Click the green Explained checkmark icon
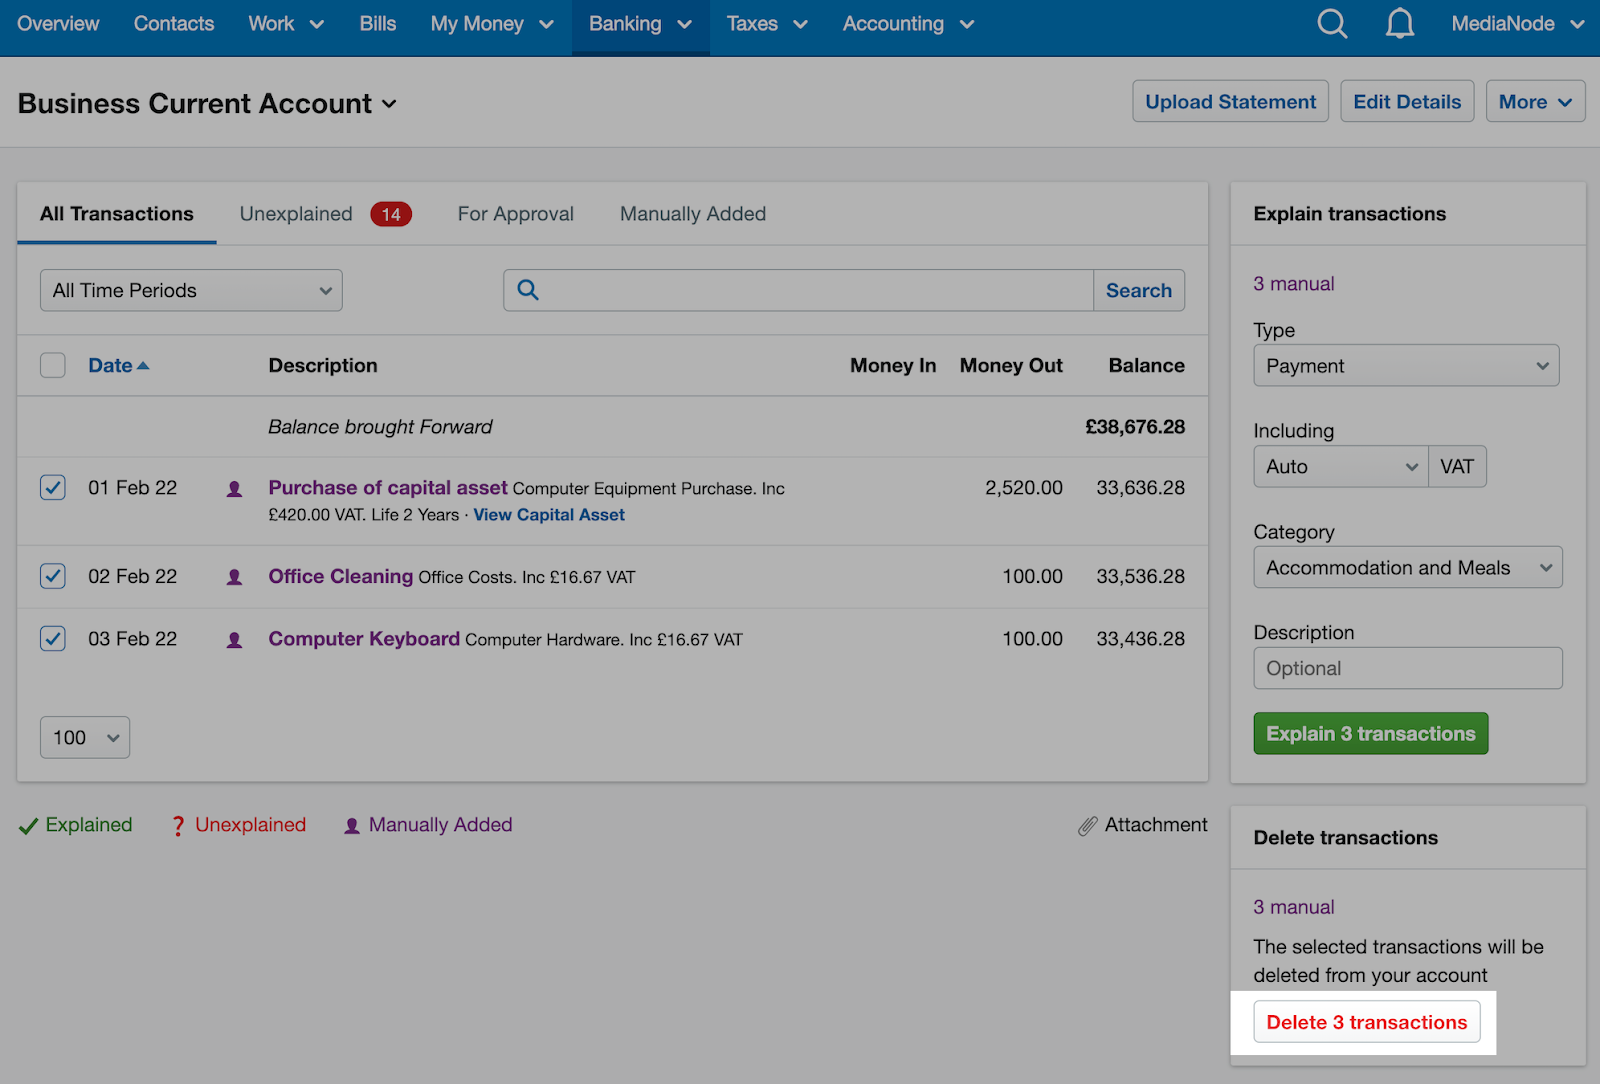The height and width of the screenshot is (1084, 1600). tap(28, 825)
